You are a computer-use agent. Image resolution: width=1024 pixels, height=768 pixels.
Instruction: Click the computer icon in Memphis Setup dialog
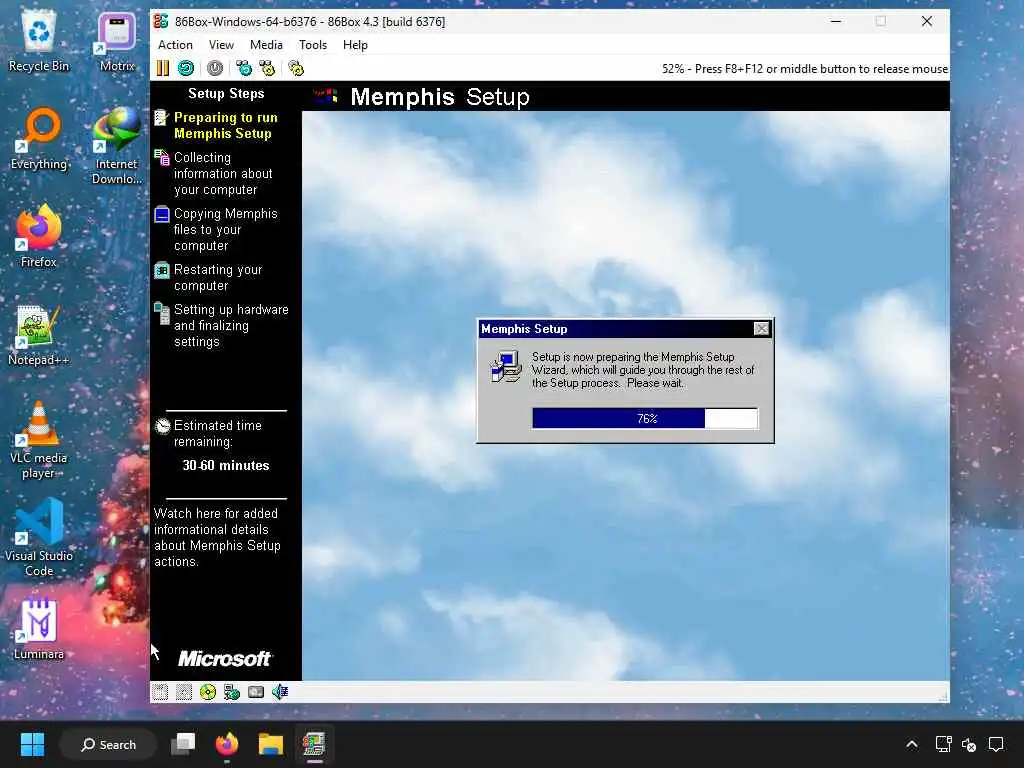506,366
